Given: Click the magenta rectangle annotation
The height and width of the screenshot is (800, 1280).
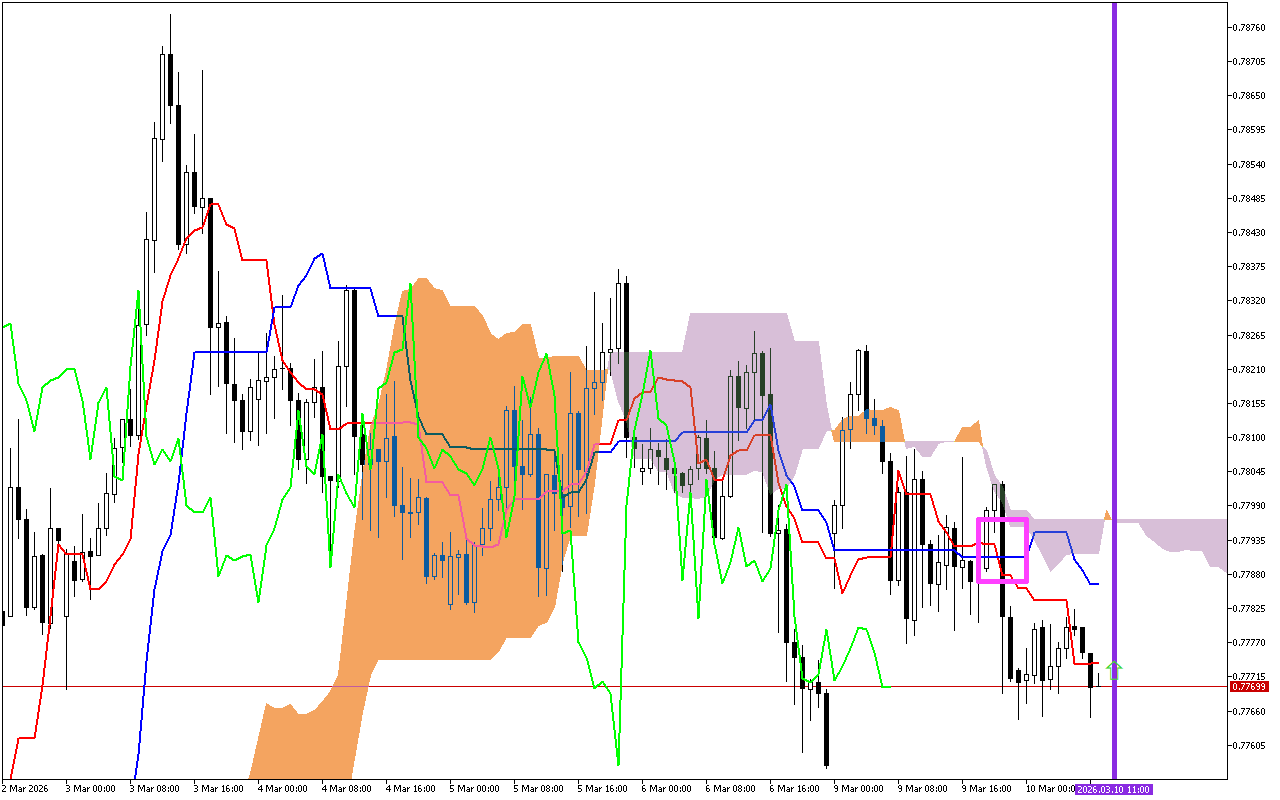Looking at the screenshot, I should 1003,520.
